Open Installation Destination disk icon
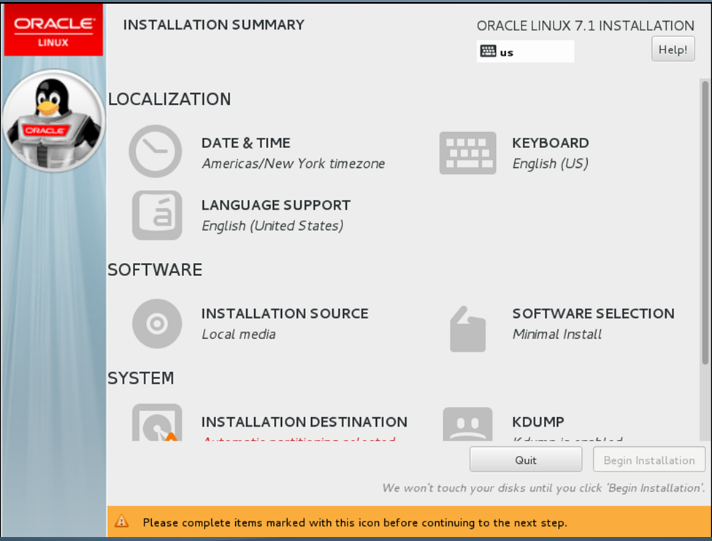712x541 pixels. [x=157, y=422]
